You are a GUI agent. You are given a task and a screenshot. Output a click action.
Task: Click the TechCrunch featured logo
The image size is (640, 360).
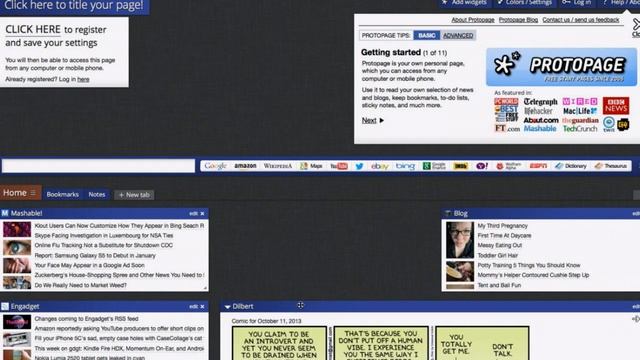(x=580, y=129)
